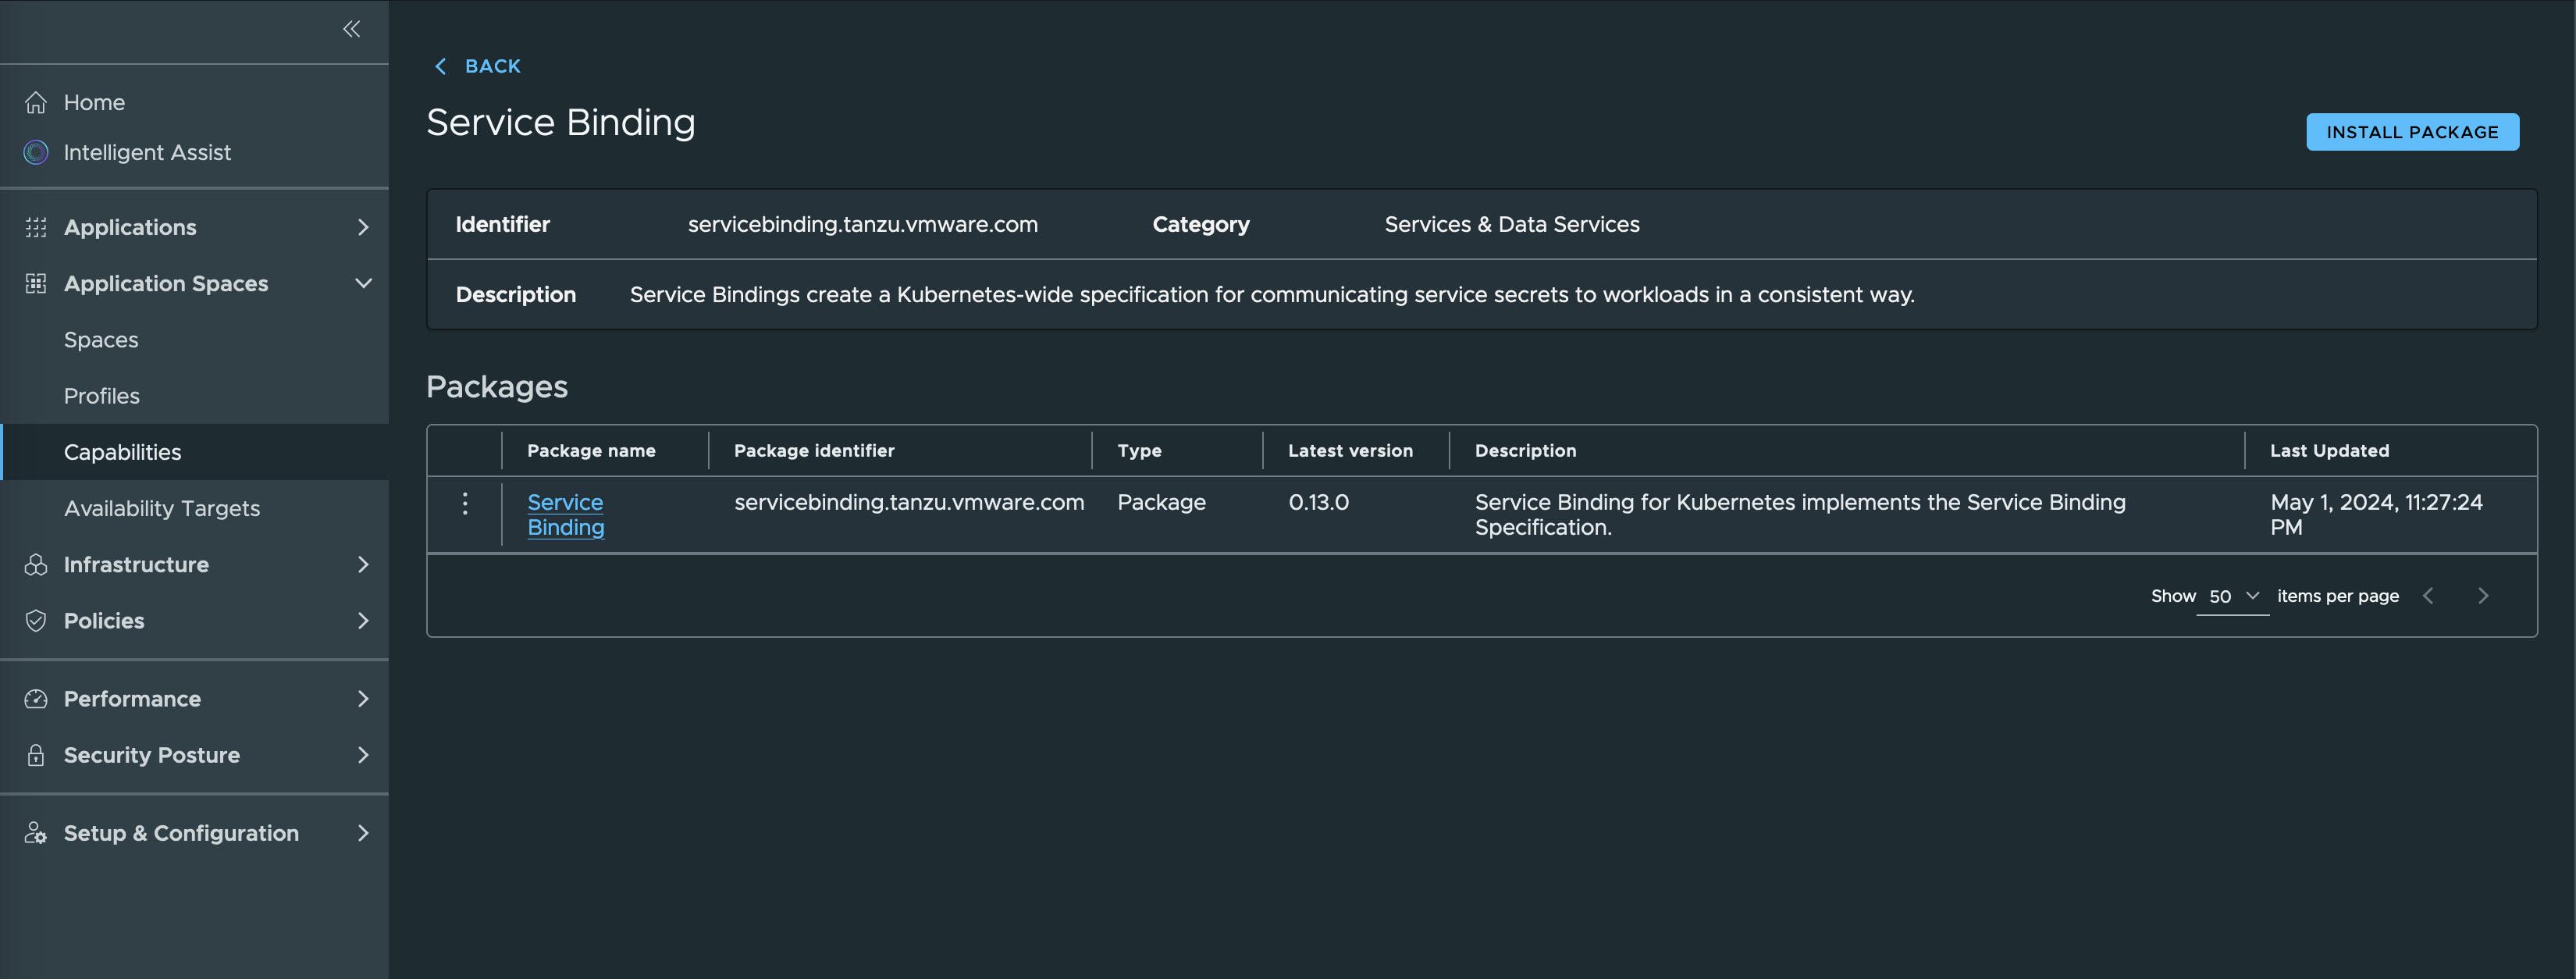Click the 'Services & Data Services' category value
Image resolution: width=2576 pixels, height=979 pixels.
pyautogui.click(x=1511, y=224)
